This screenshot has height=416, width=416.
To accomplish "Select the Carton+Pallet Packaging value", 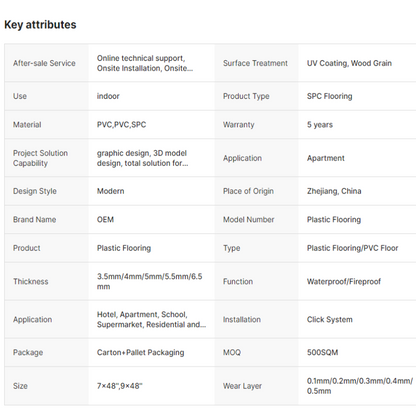I will pos(140,352).
